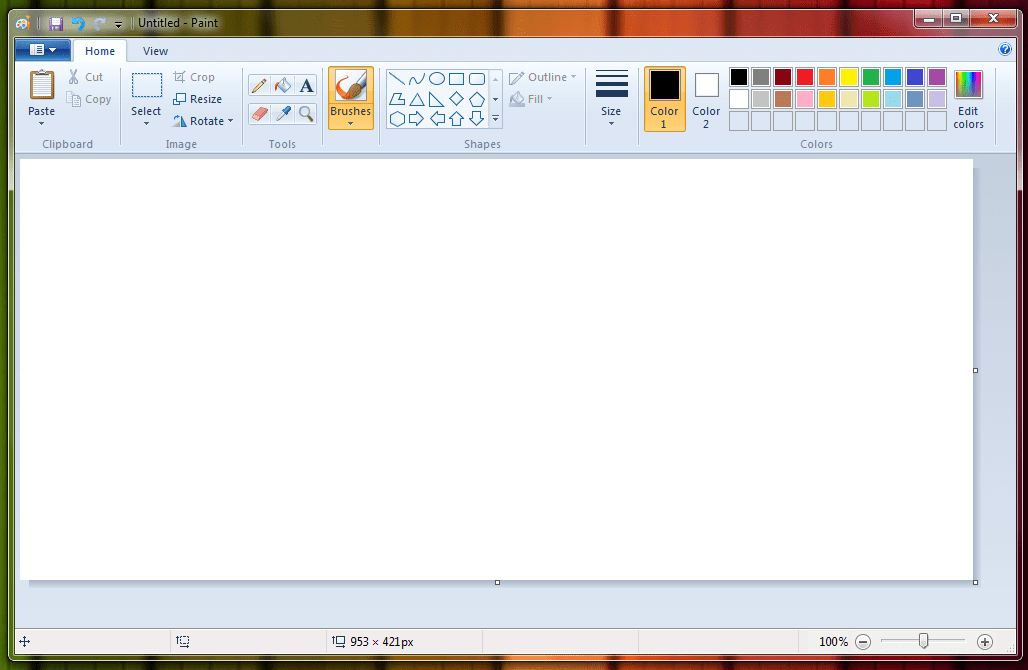Screen dimensions: 1028x670
Task: Select the Eraser tool
Action: pyautogui.click(x=259, y=114)
